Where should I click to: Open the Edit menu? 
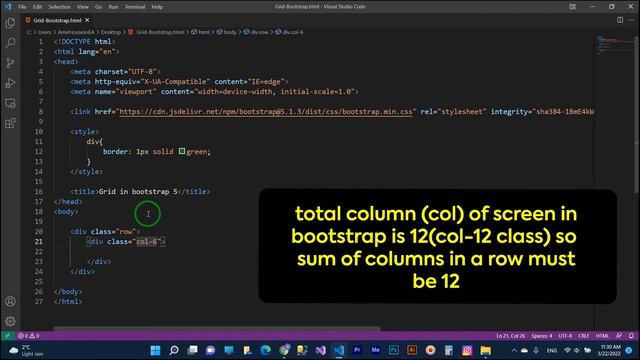(x=37, y=7)
